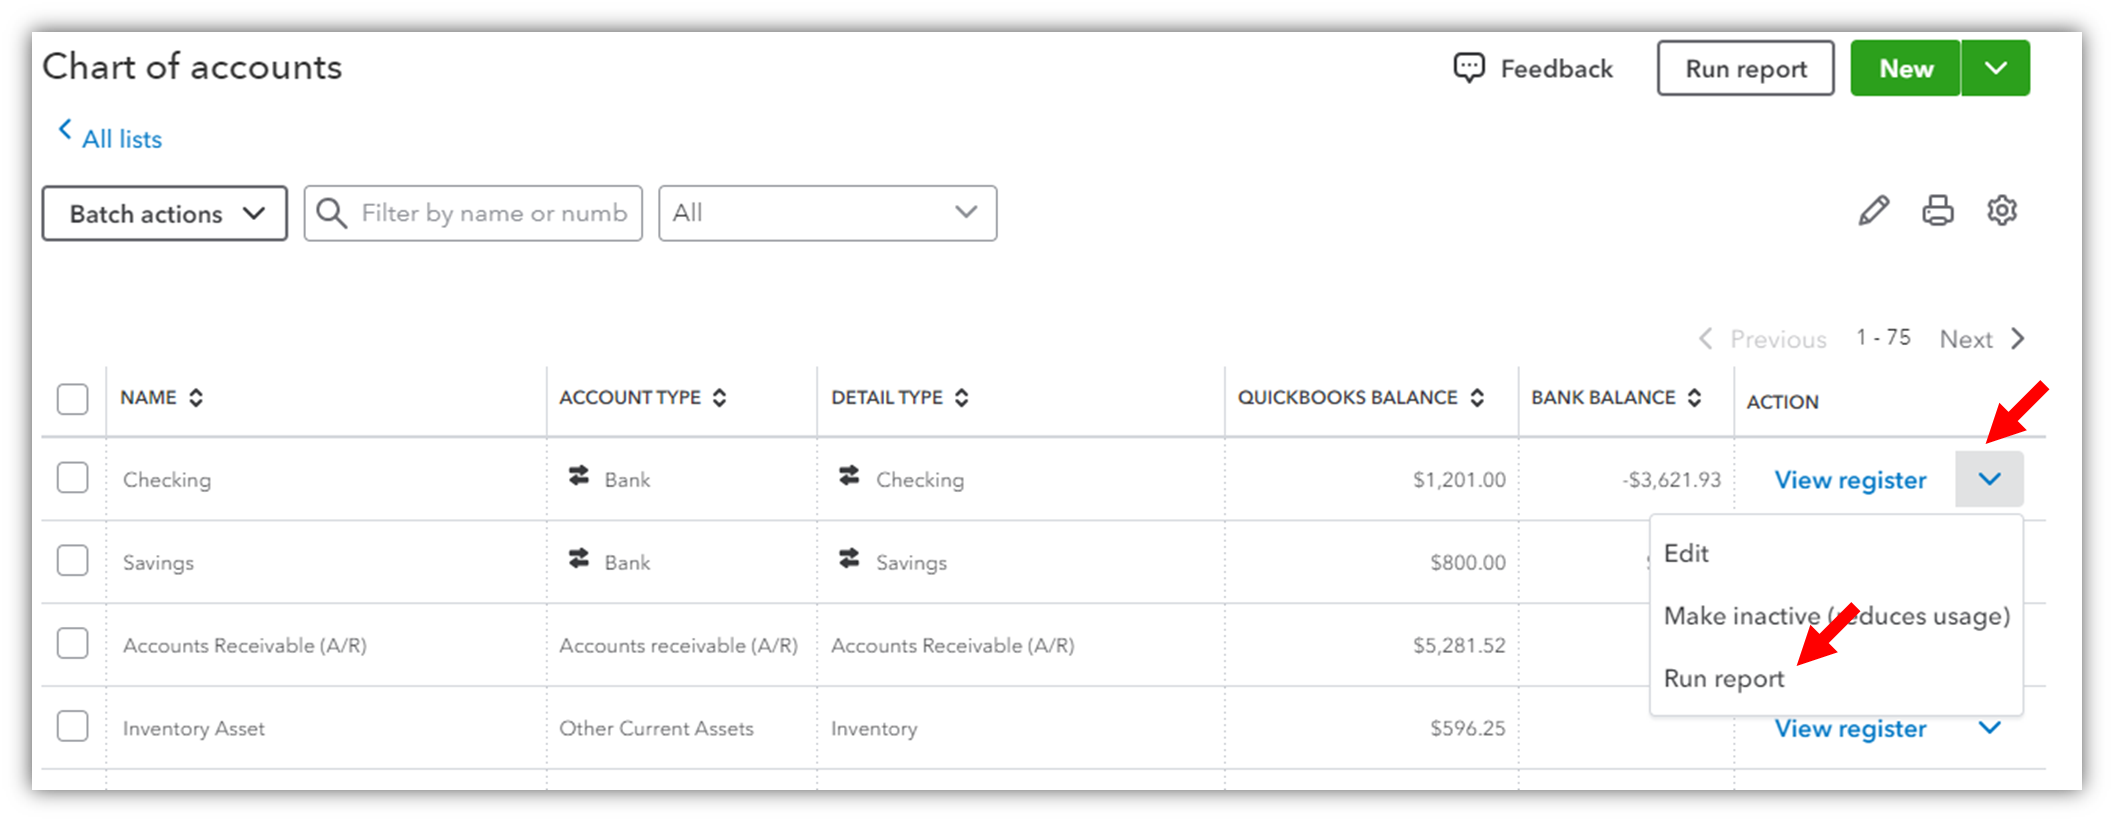
Task: Sort by QuickBooks Balance column arrows
Action: [1477, 398]
